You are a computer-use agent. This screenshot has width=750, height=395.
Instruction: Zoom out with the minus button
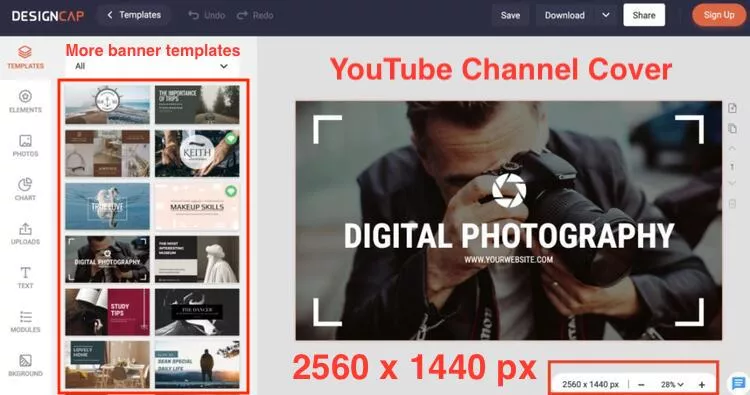(641, 384)
